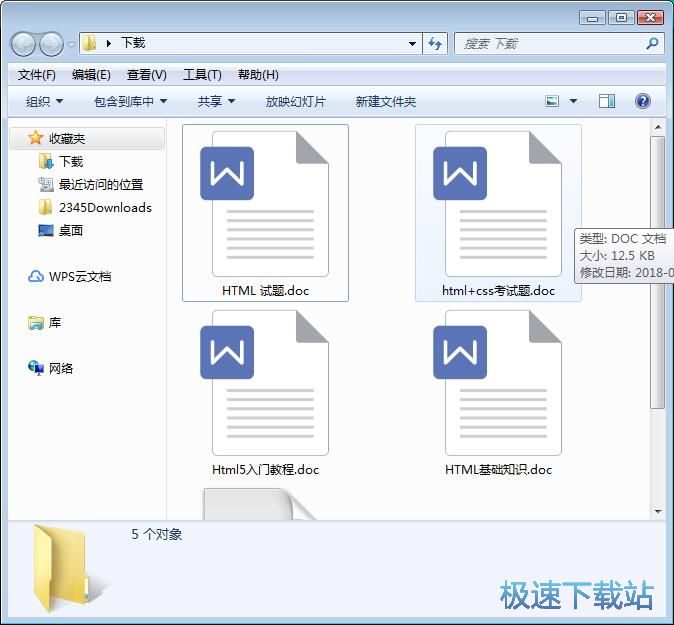Click the path arrow before 下载
Viewport: 674px width, 625px height.
[109, 43]
